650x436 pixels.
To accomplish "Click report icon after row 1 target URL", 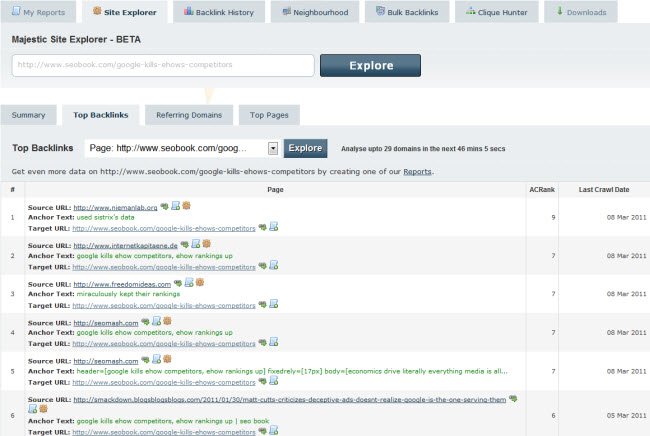I will point(274,226).
